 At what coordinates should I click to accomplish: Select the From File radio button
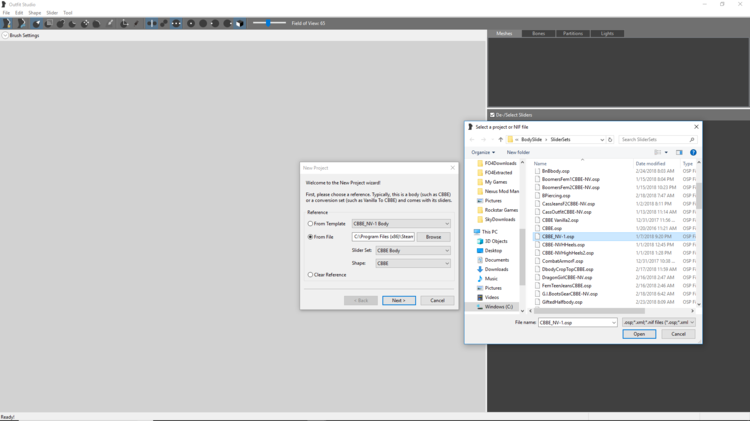pos(310,237)
